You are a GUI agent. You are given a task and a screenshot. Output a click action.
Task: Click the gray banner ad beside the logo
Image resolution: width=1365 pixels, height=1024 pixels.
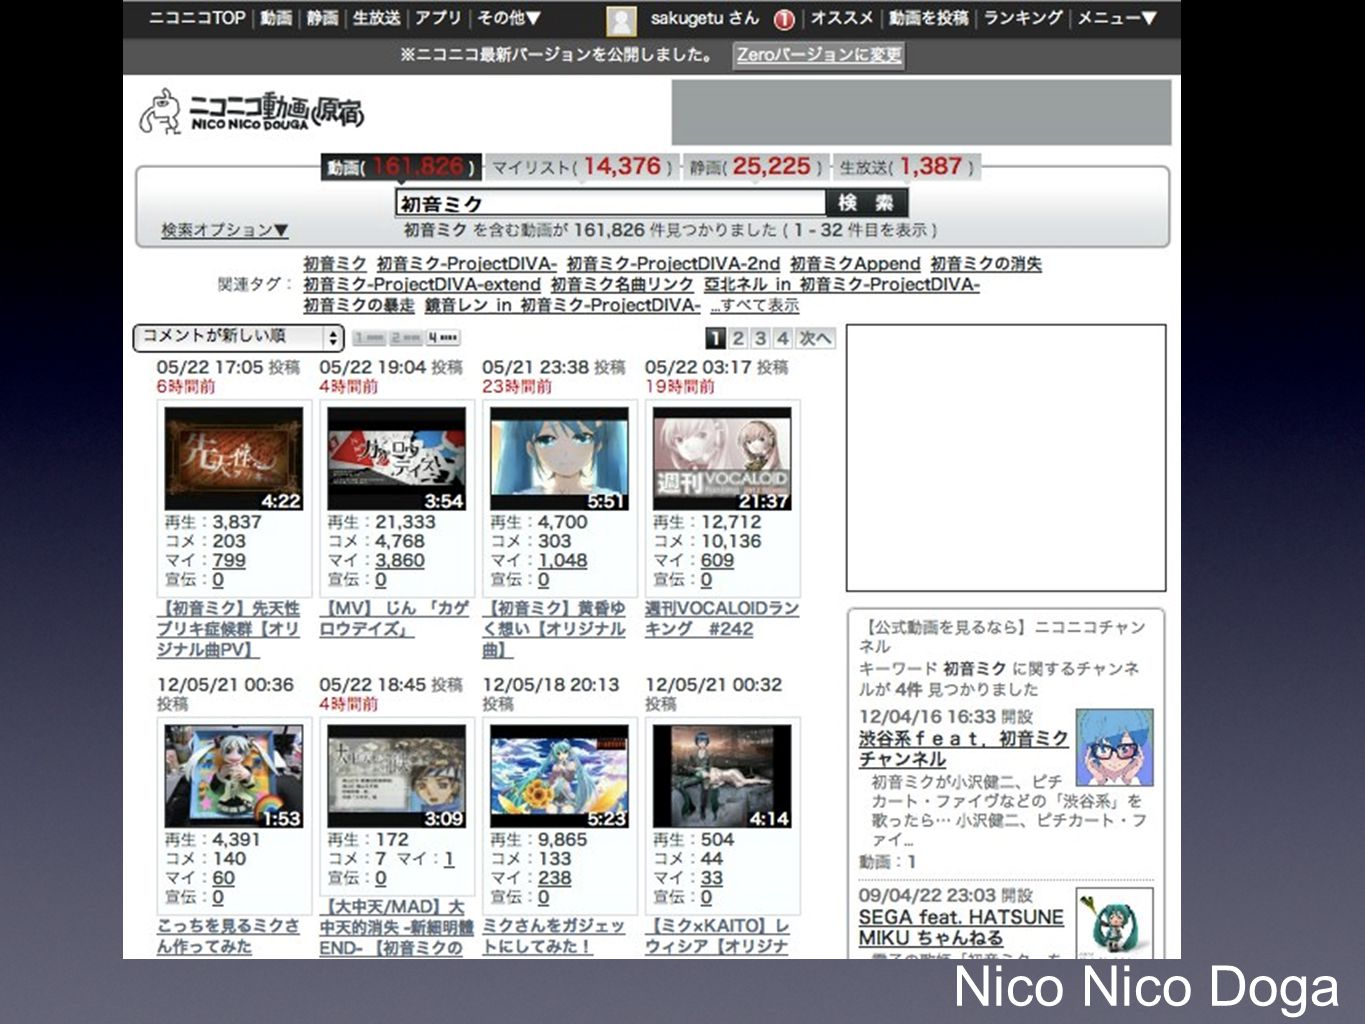point(921,113)
